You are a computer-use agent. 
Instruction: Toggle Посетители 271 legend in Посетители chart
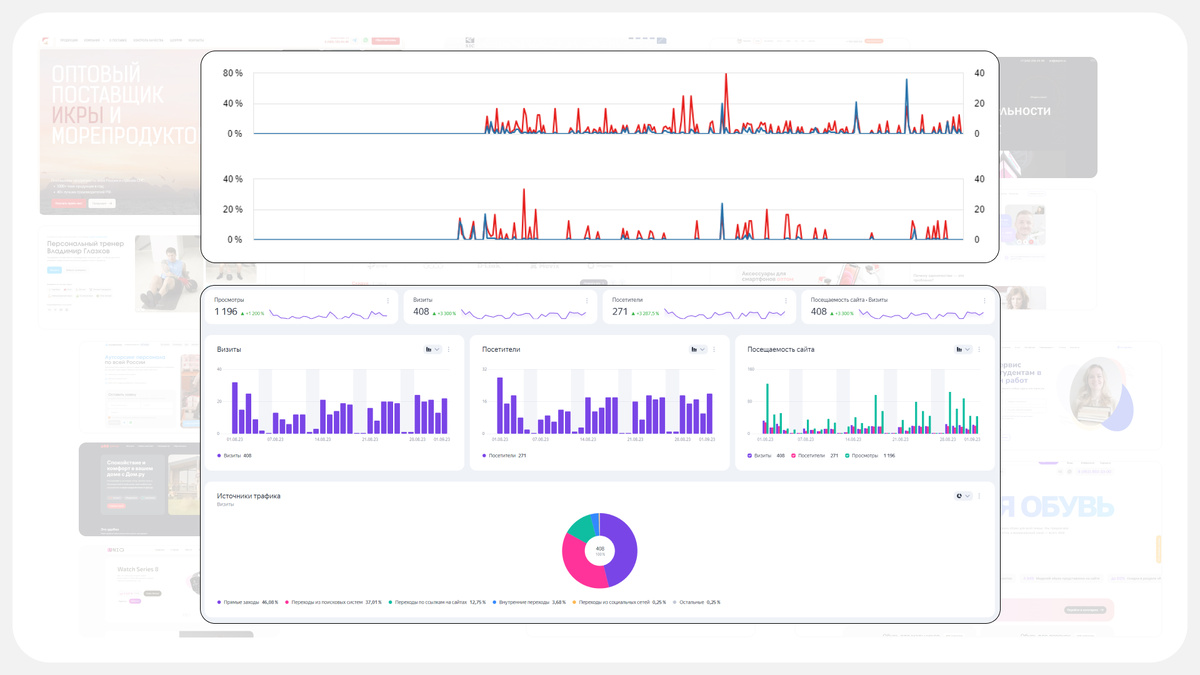click(x=505, y=455)
